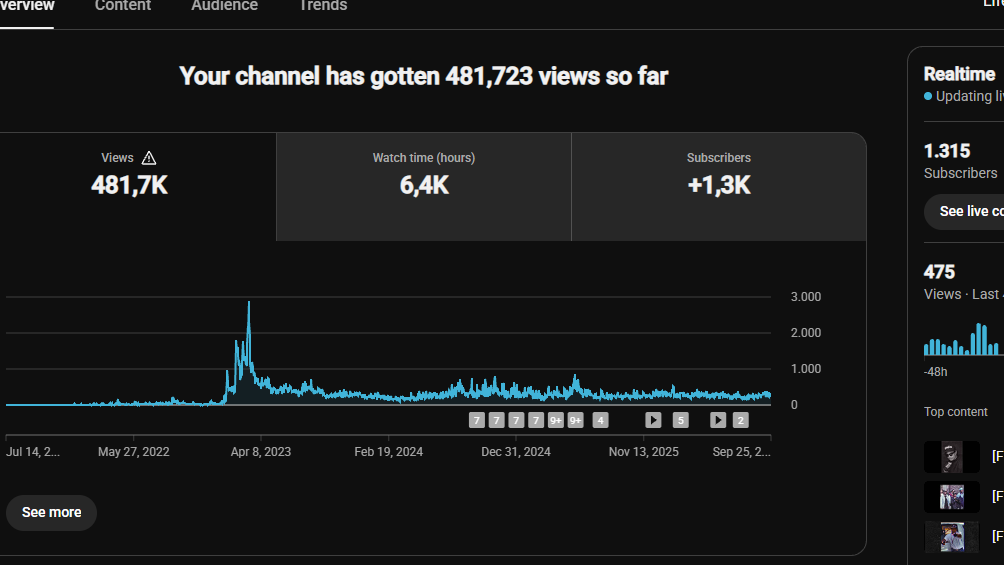
Task: Open the 9+ marker adjacent to the 4 marker
Action: tap(576, 420)
